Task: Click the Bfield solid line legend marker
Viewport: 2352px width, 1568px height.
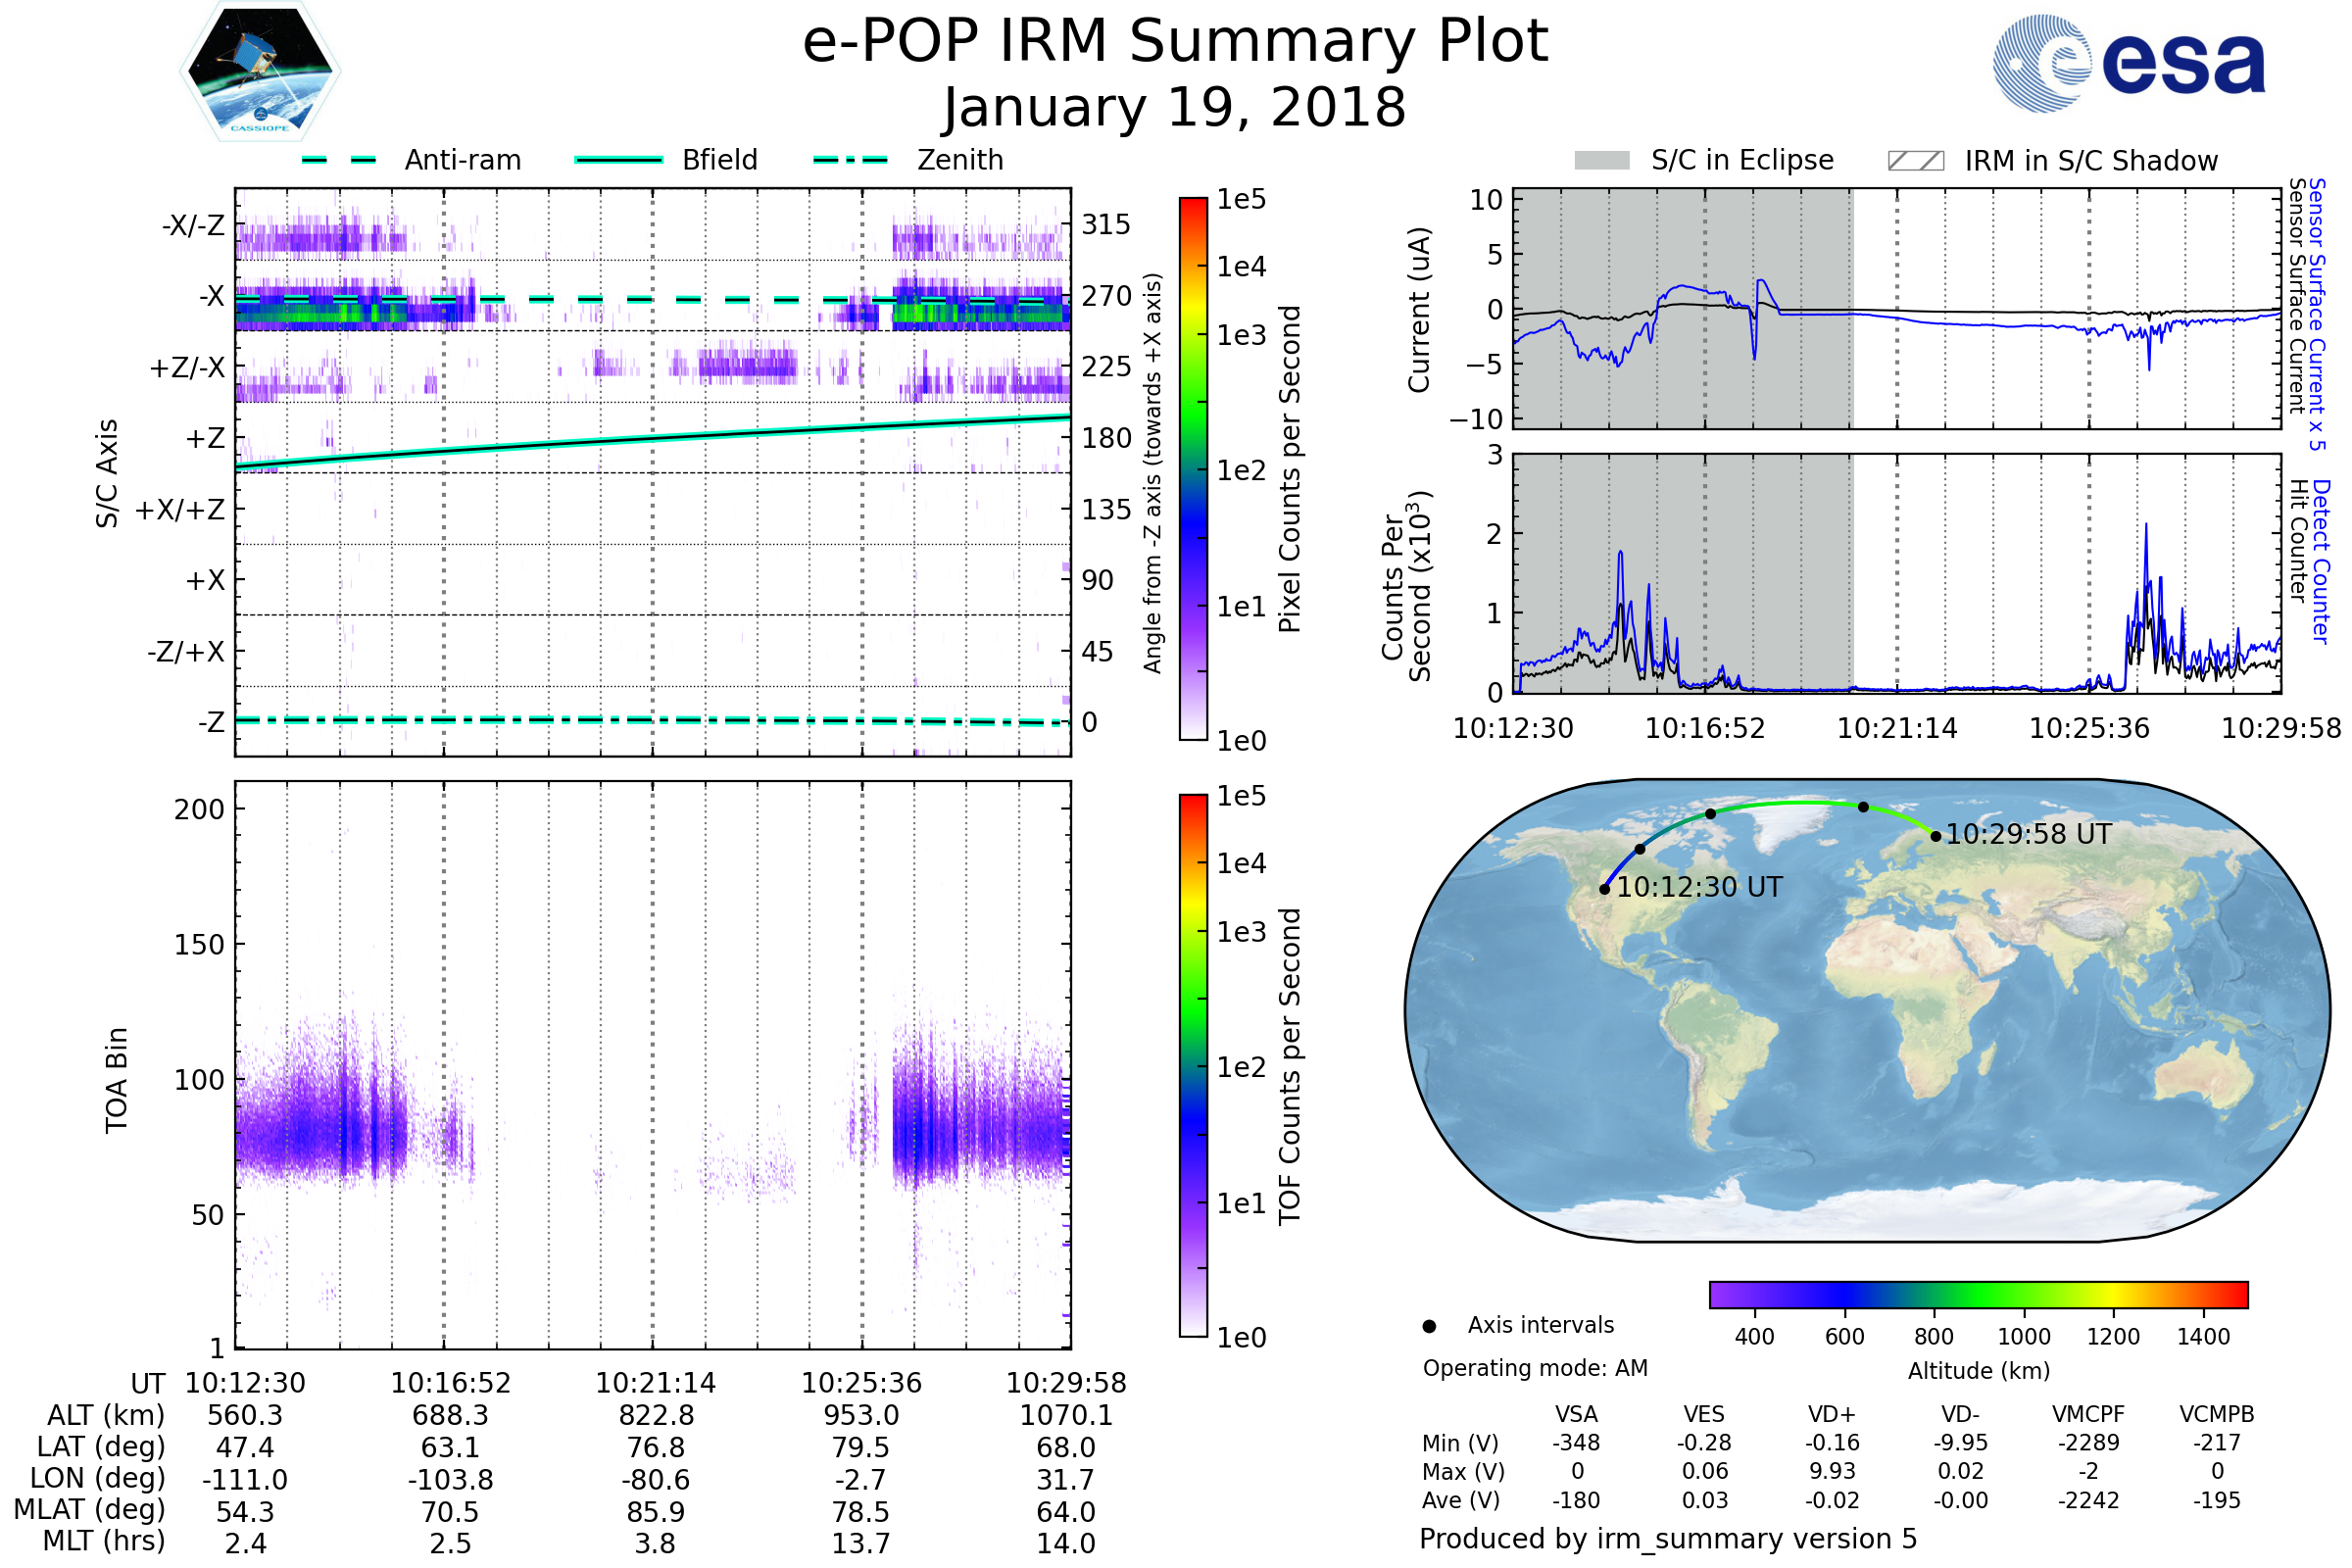Action: 619,160
